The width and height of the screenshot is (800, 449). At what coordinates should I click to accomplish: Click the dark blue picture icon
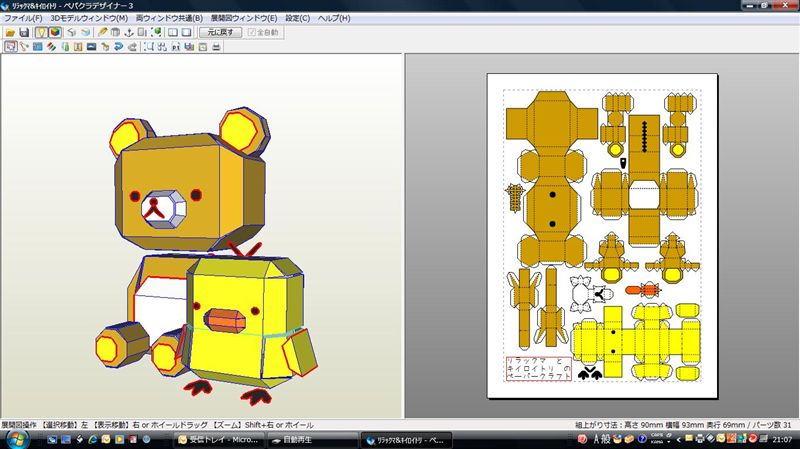coord(91,47)
